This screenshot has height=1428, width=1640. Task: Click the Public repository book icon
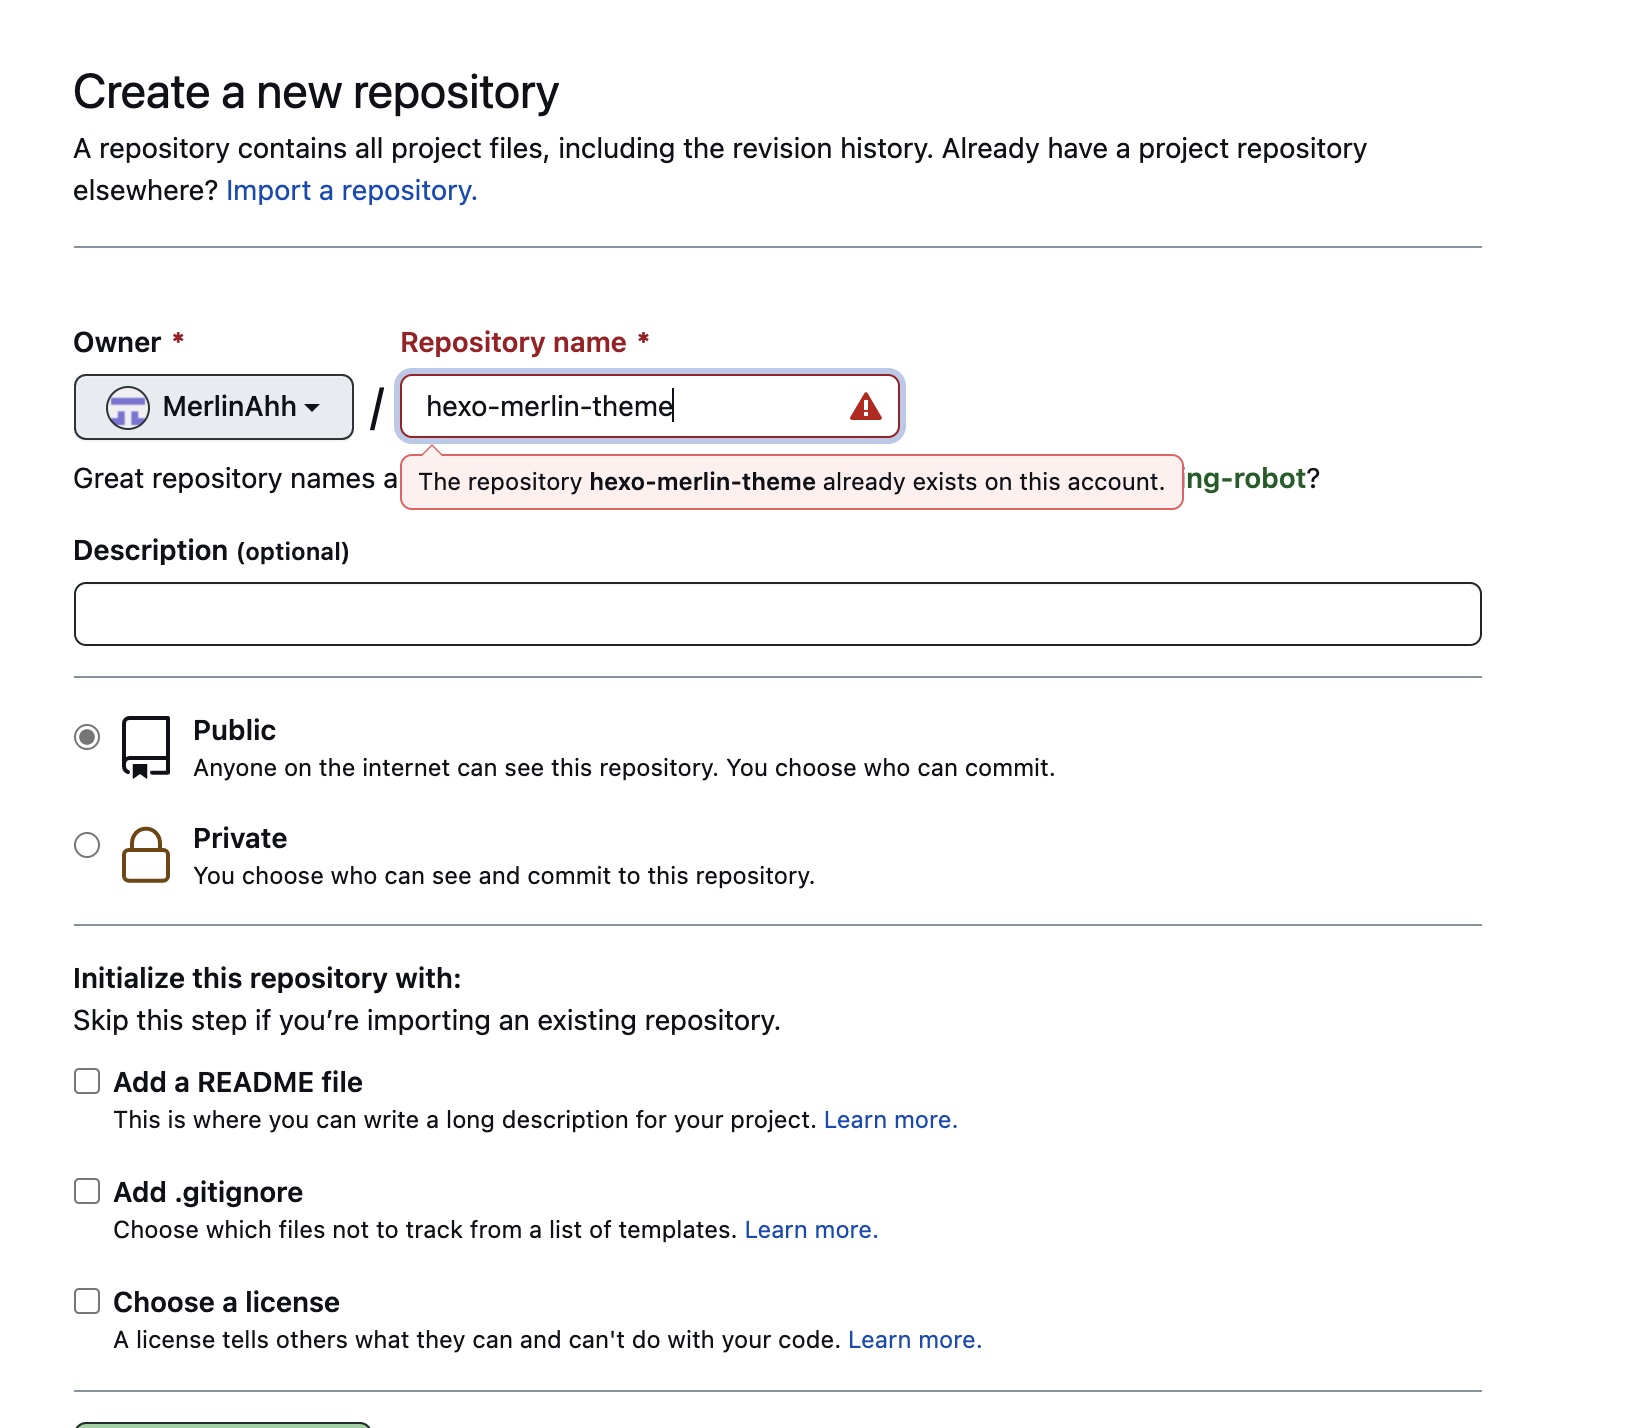click(146, 747)
